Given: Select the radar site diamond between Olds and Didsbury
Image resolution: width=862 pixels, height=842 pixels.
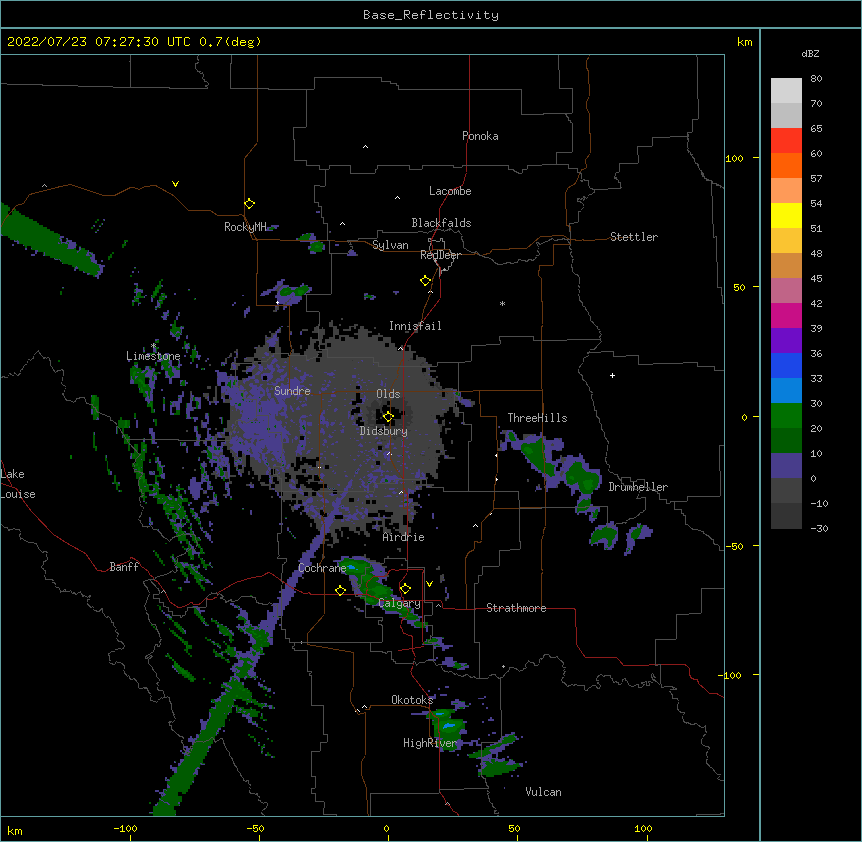Looking at the screenshot, I should point(388,417).
